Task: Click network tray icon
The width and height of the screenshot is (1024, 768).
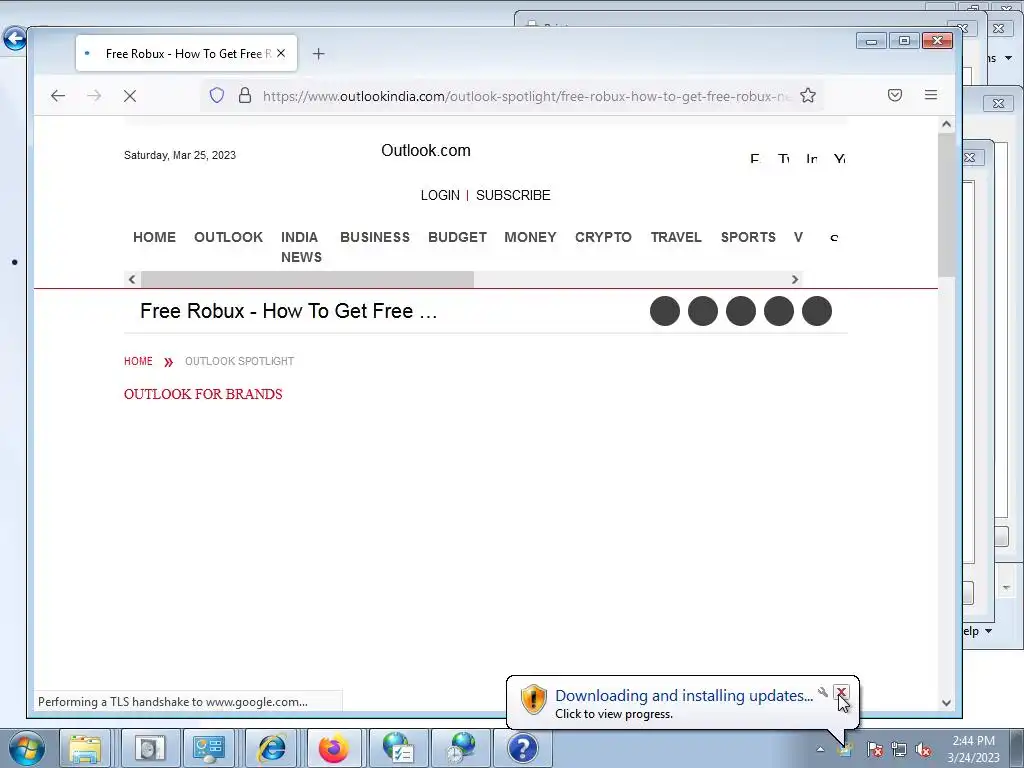Action: click(899, 750)
